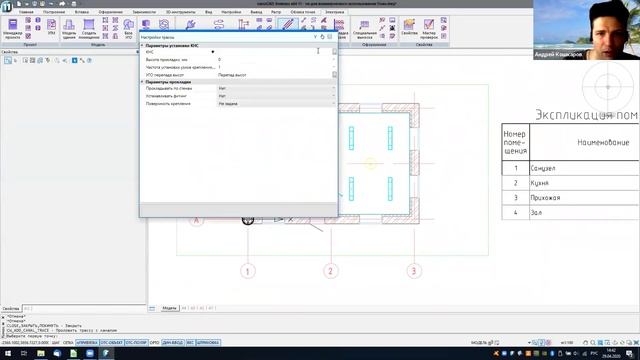Select the Создать помещение tool

pos(89,29)
